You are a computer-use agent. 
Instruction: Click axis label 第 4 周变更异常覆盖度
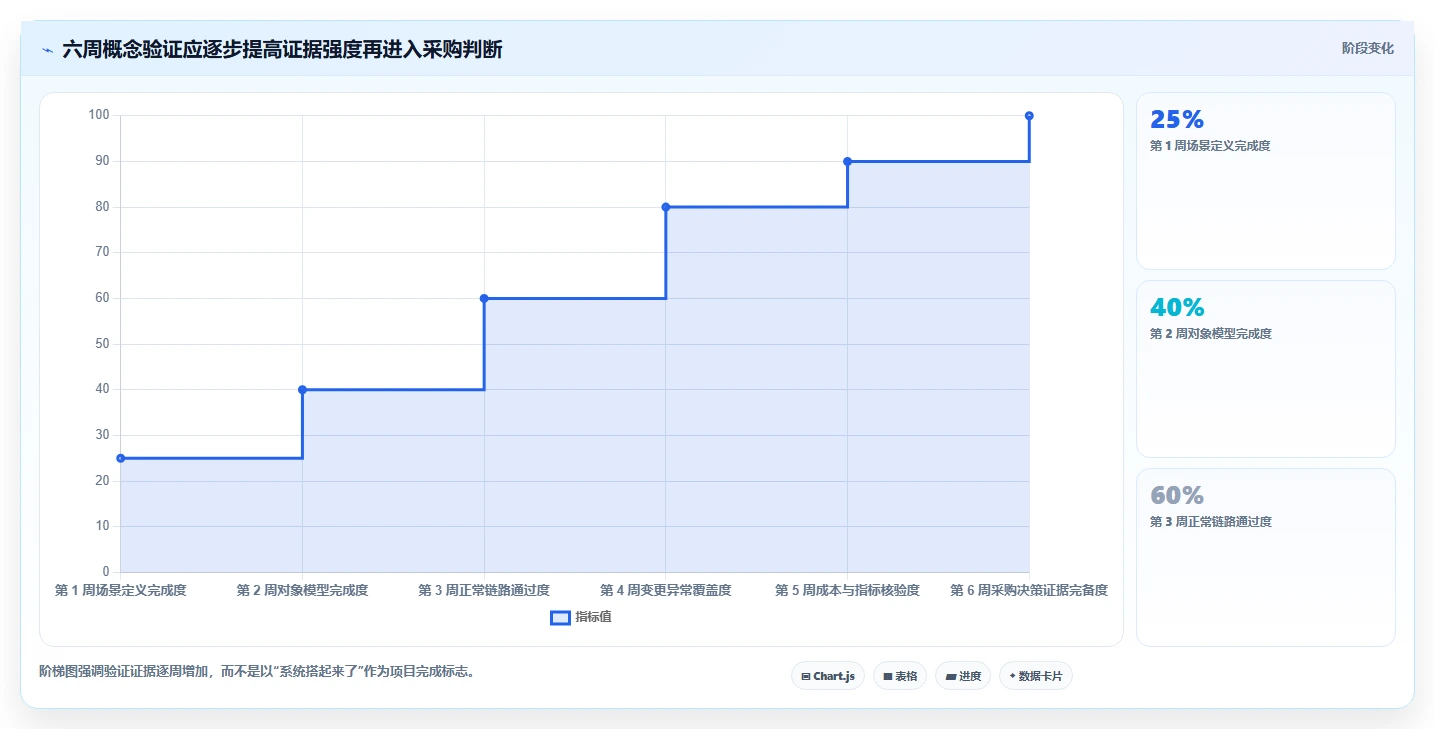(x=666, y=590)
